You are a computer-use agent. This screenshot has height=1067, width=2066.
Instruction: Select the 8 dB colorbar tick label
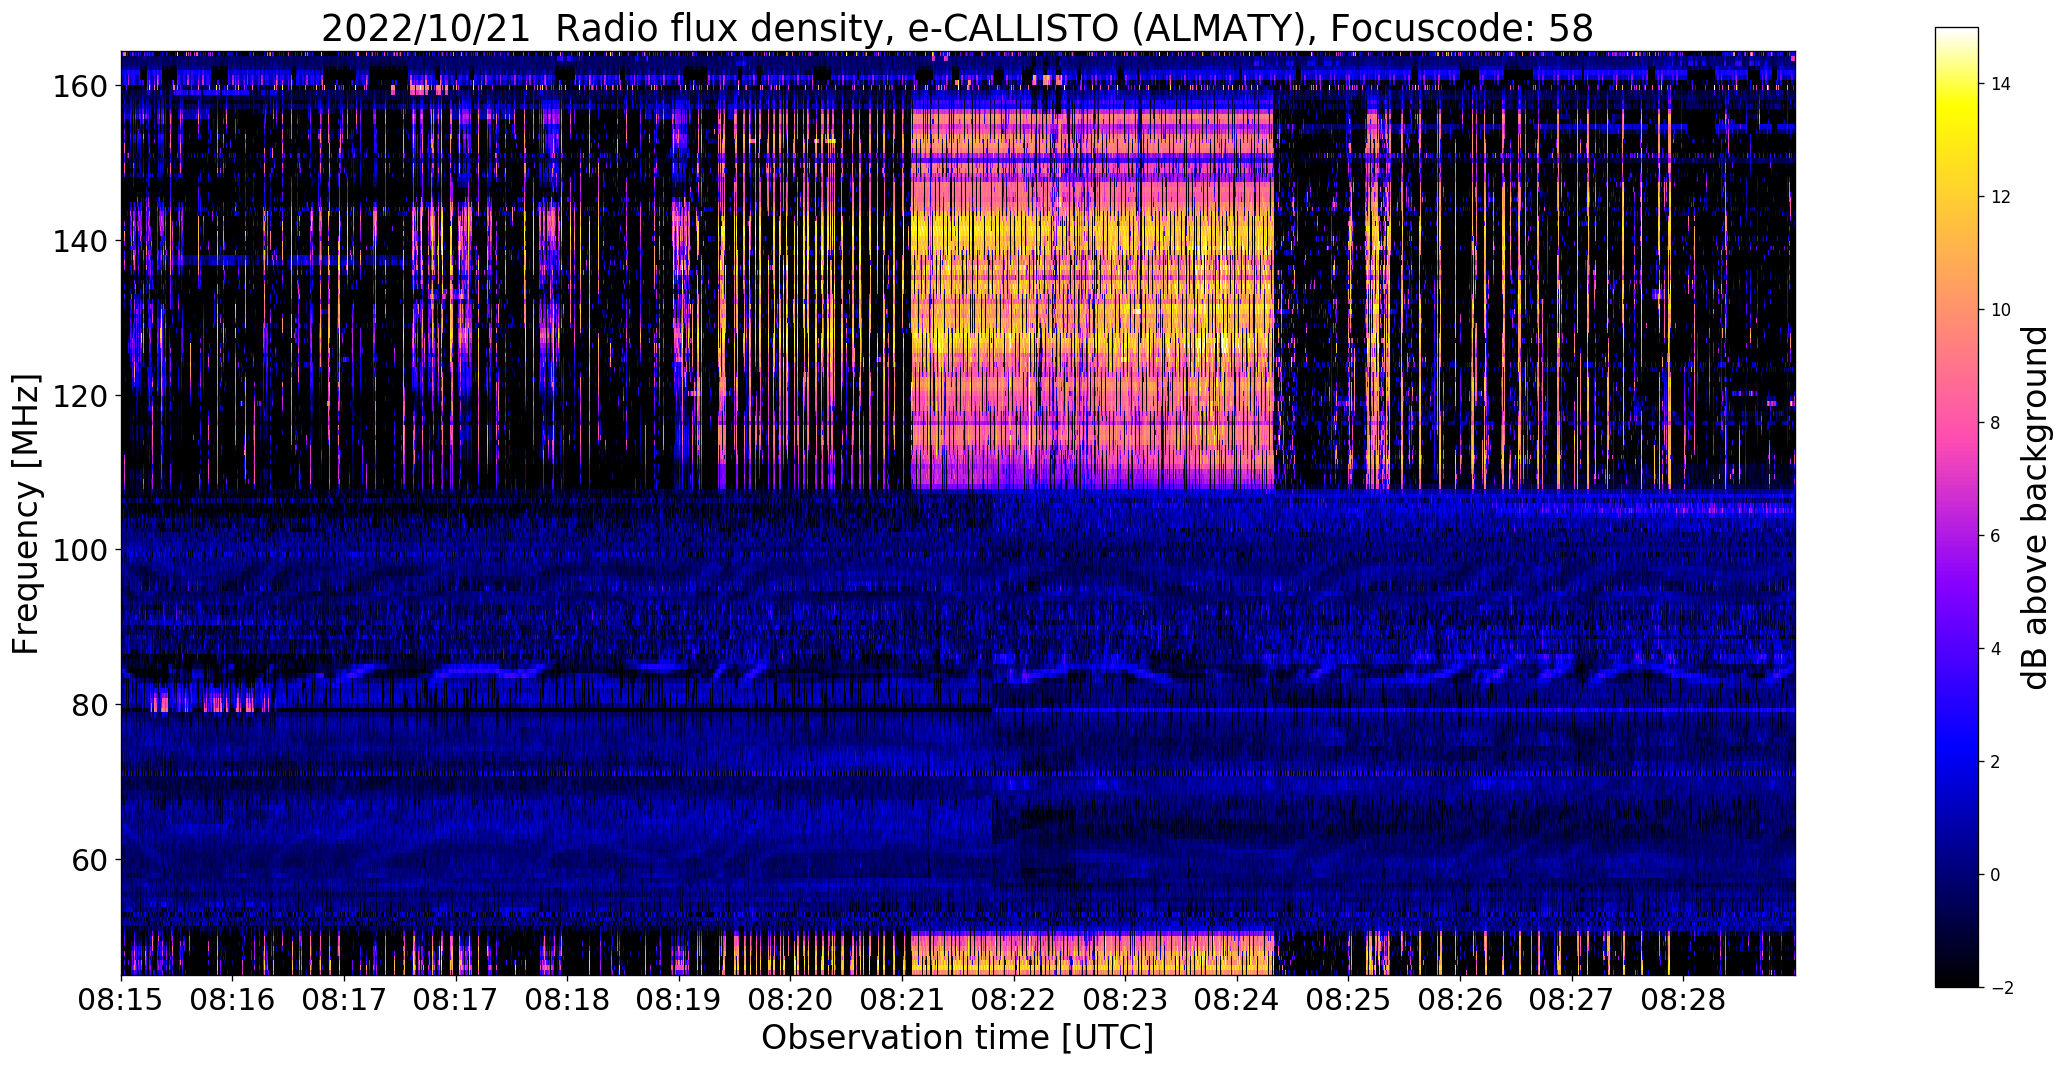(x=1996, y=423)
